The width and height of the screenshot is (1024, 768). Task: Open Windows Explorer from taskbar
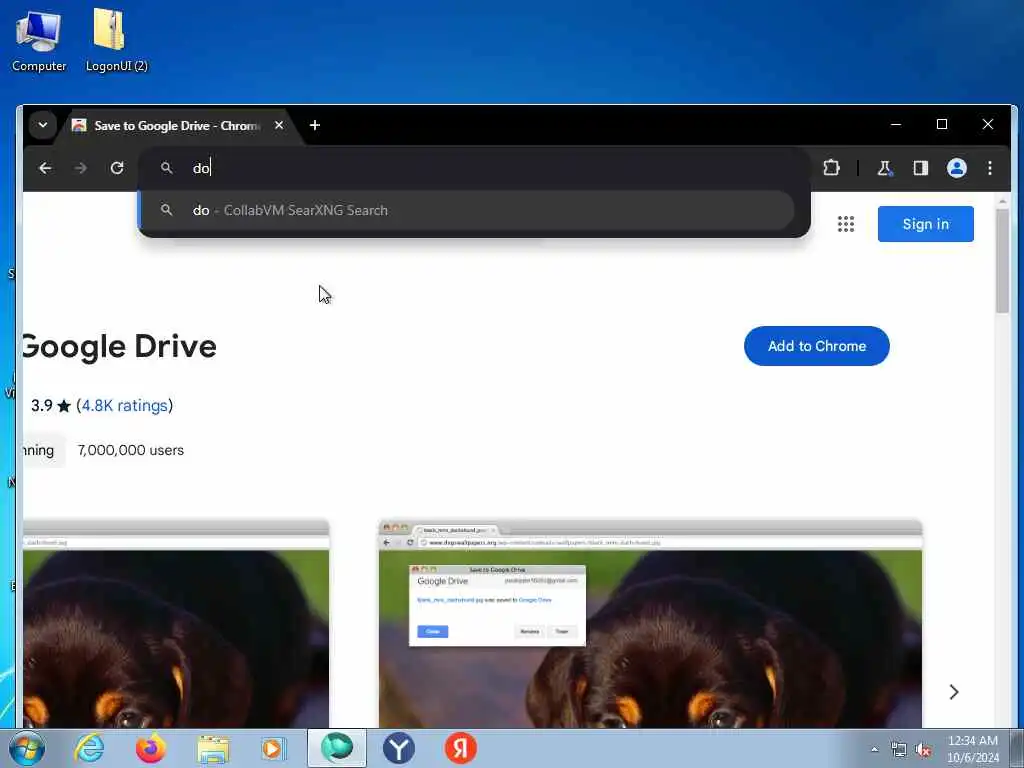click(213, 750)
